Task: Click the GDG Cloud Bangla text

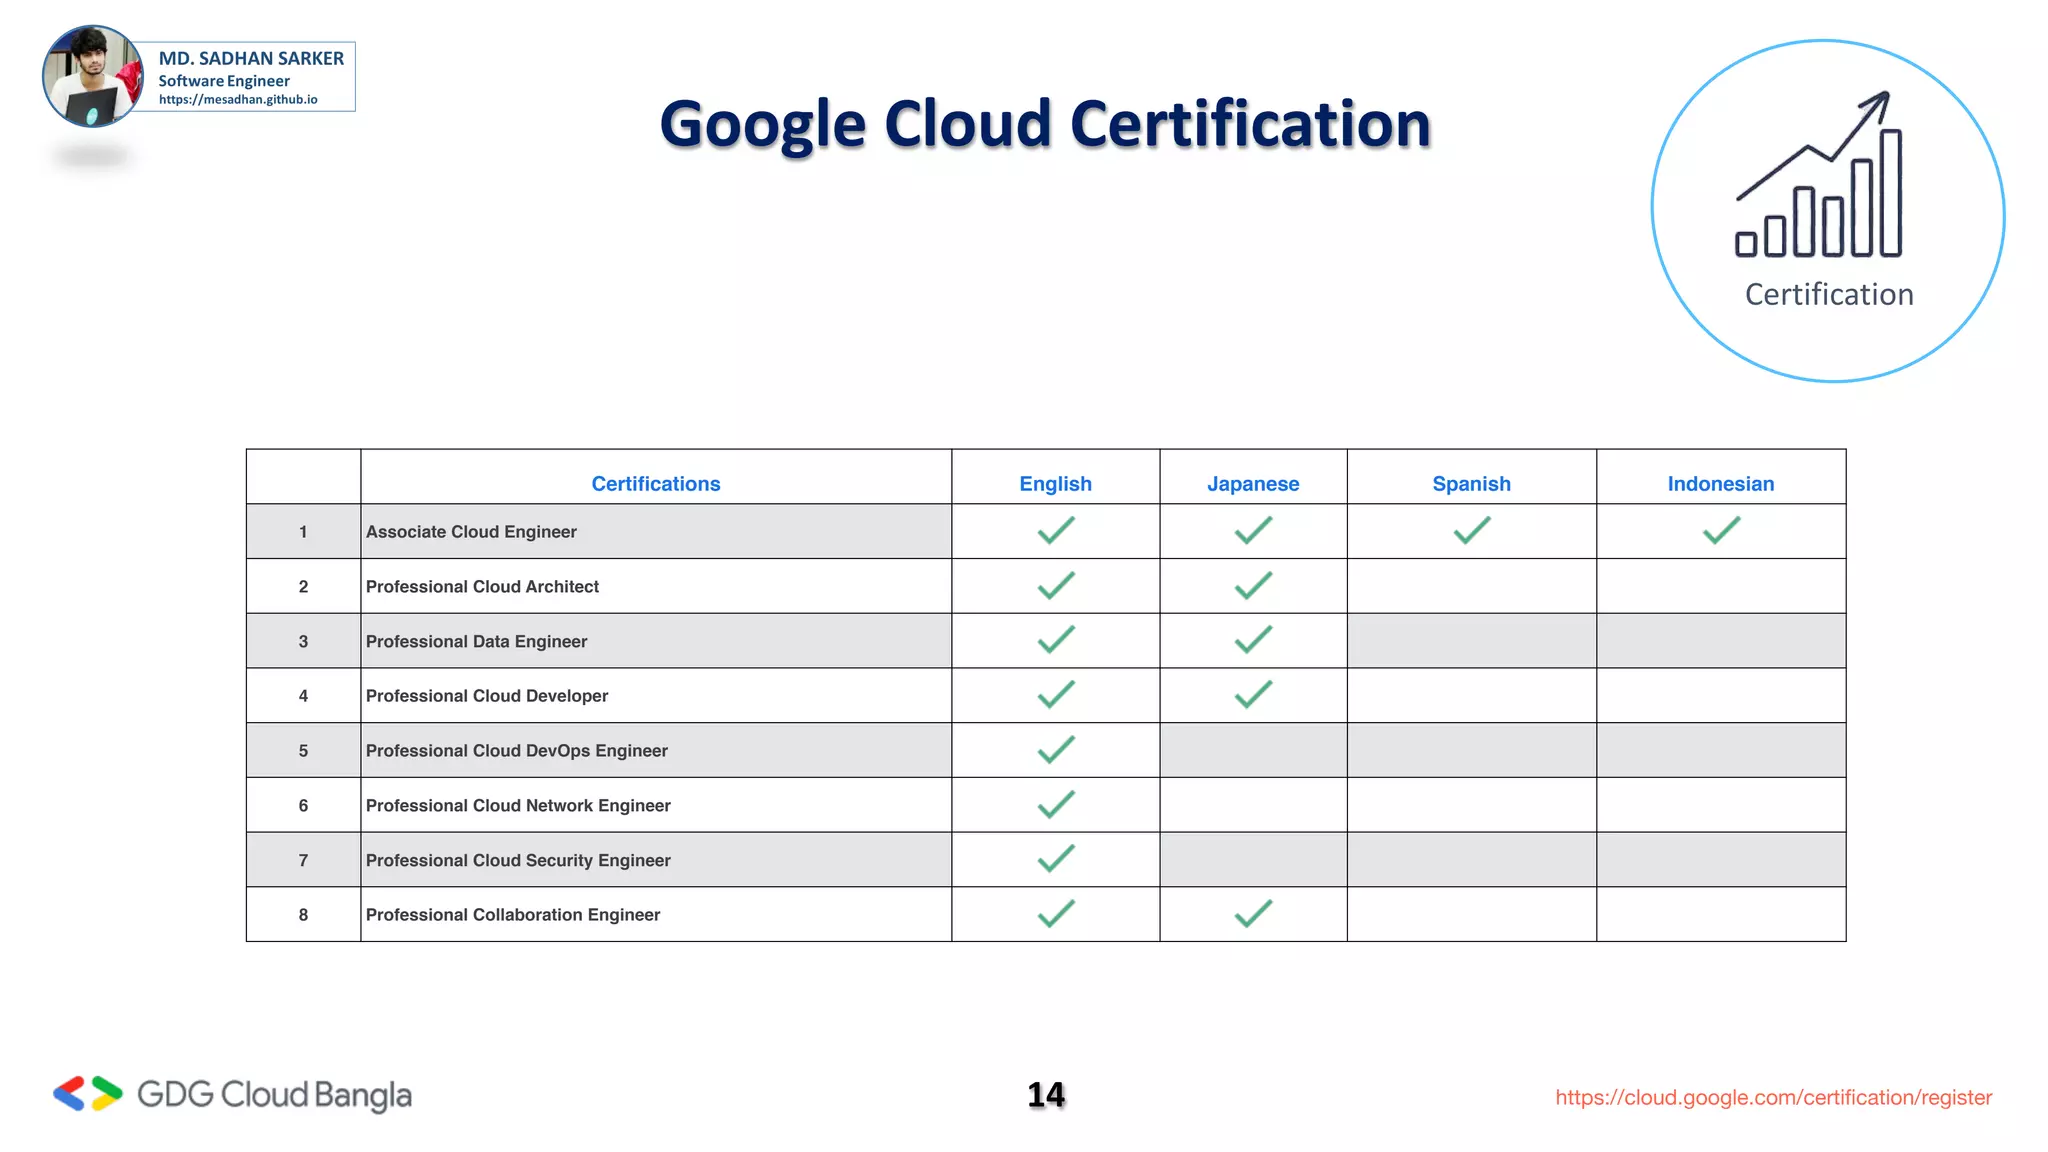Action: (x=274, y=1096)
